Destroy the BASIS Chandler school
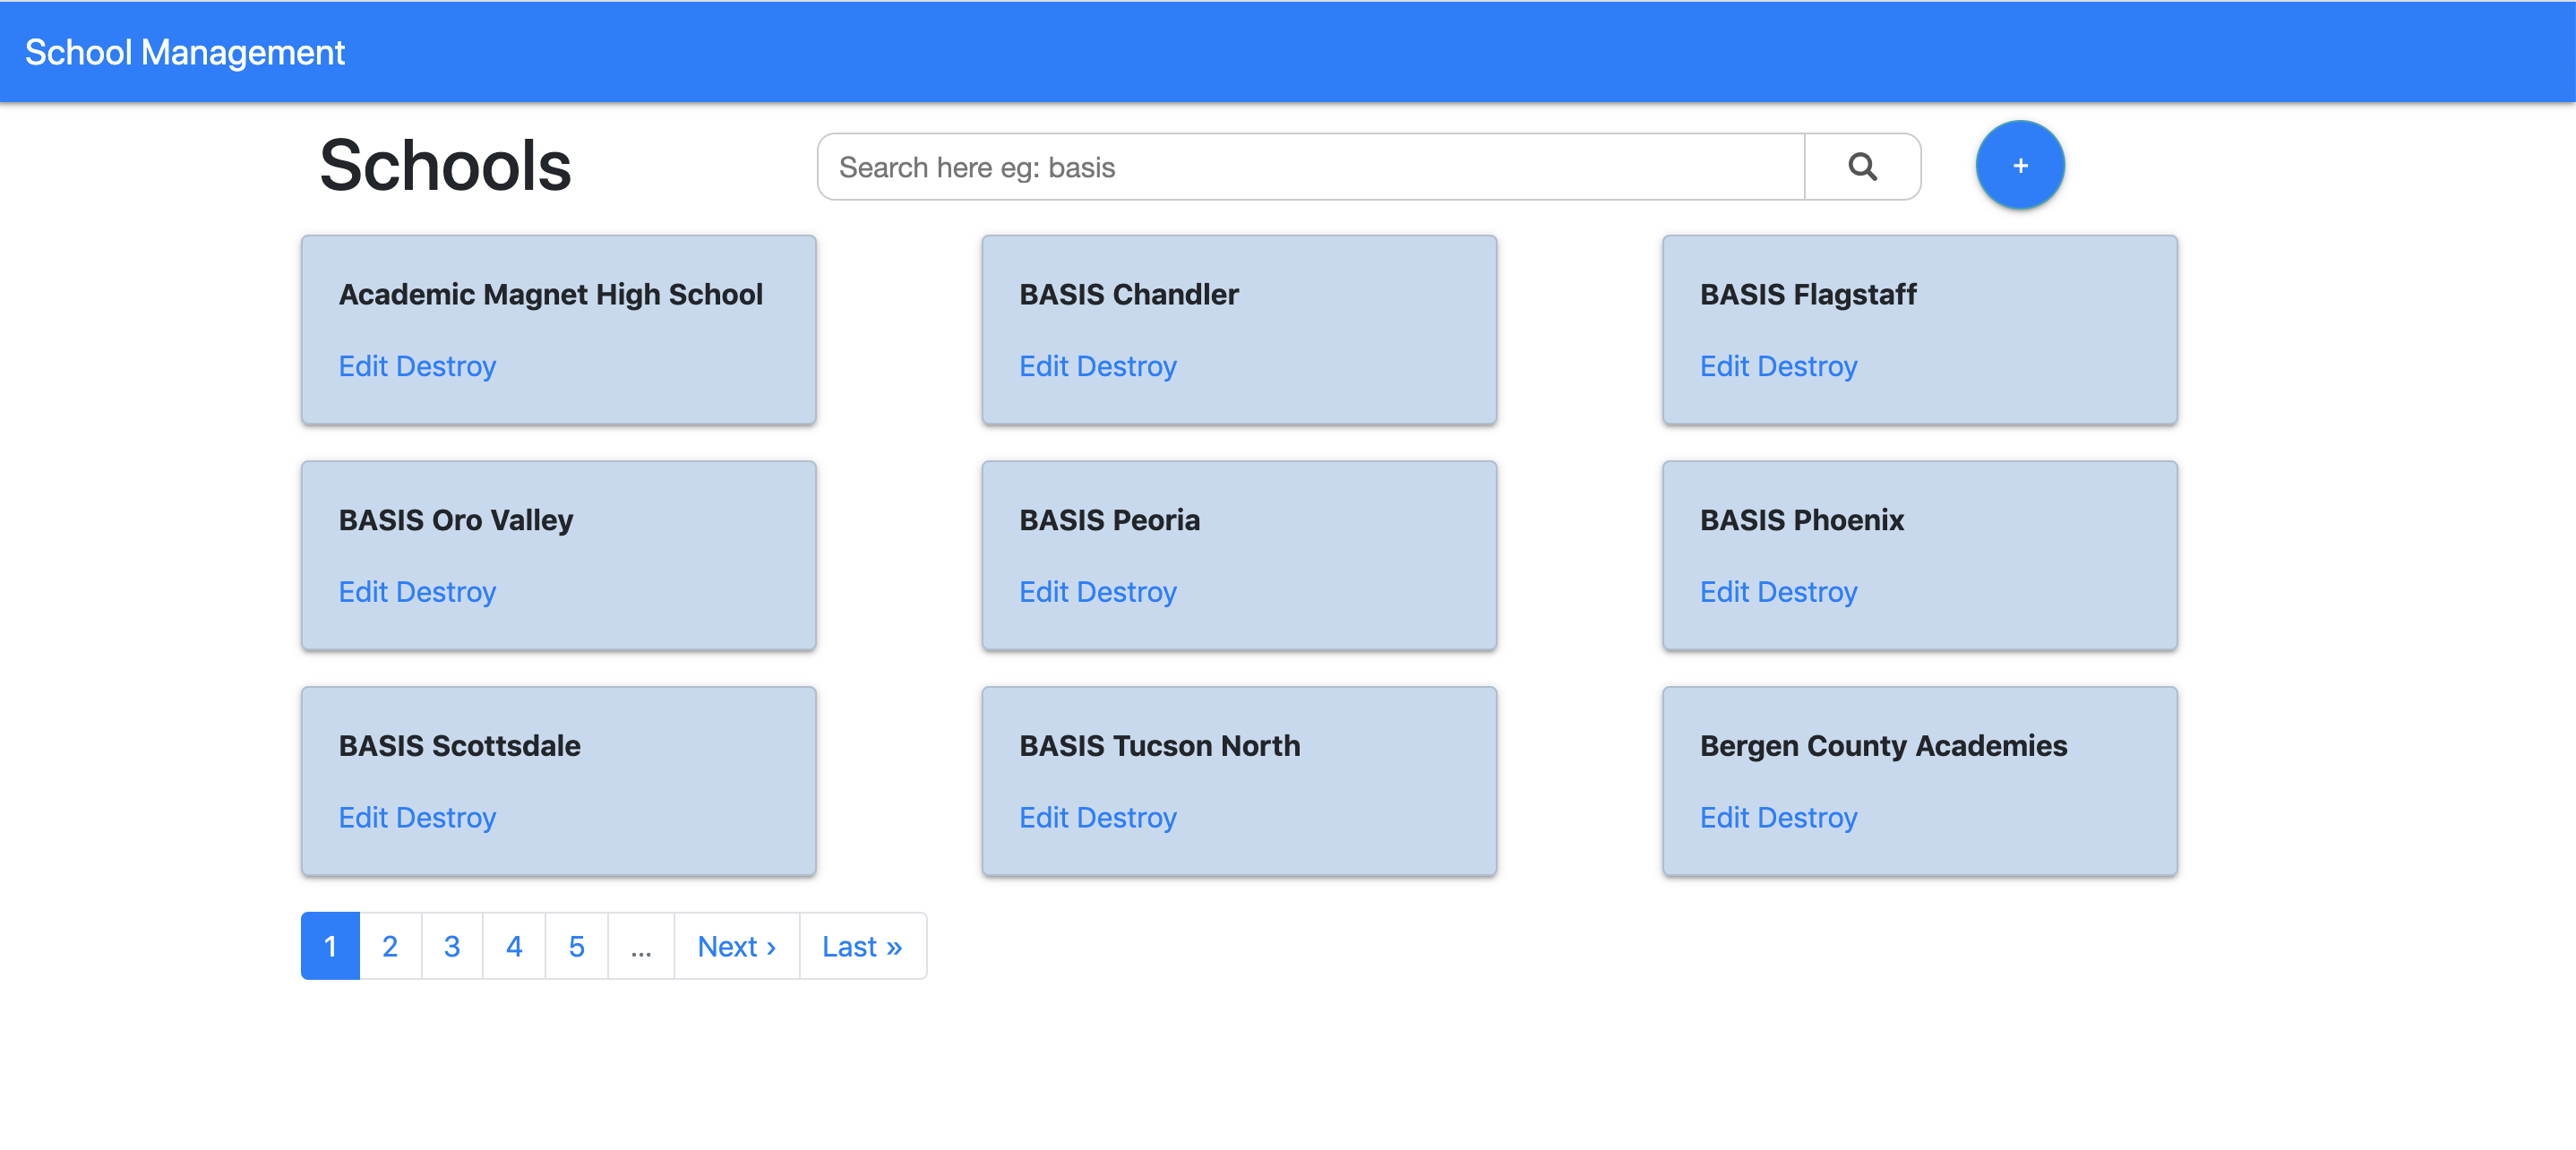Viewport: 2576px width, 1150px height. [1126, 366]
